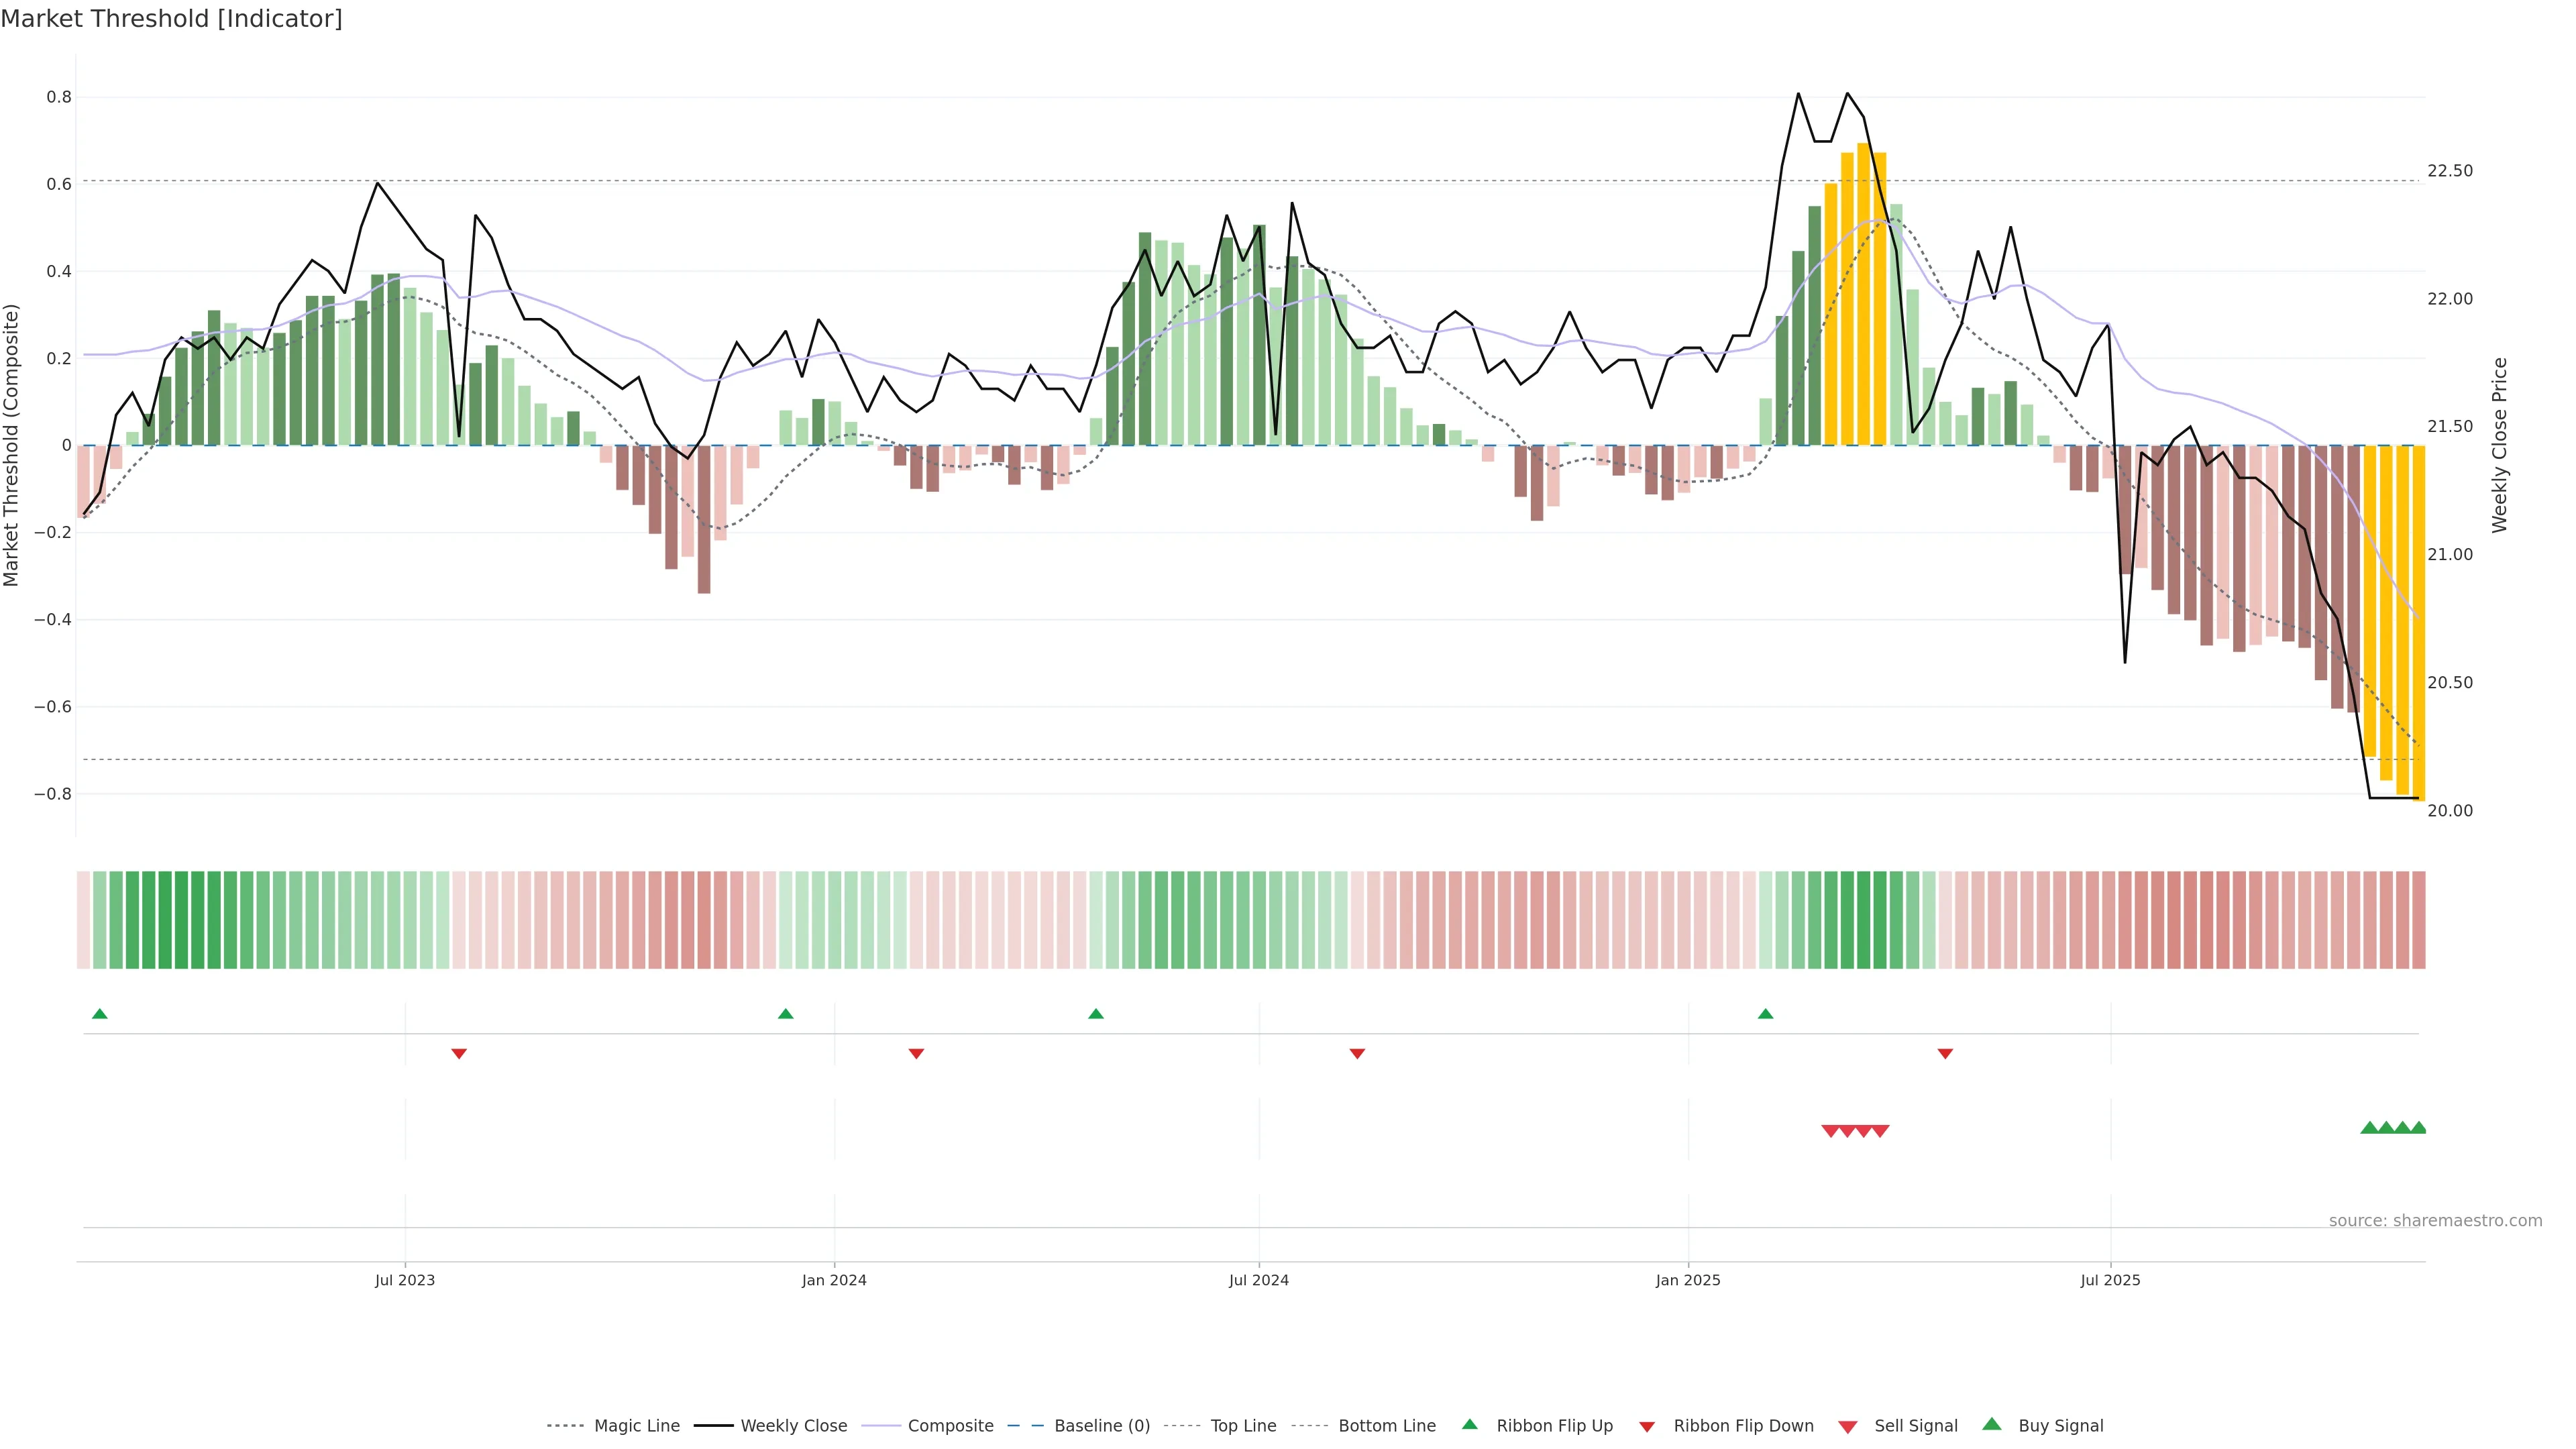Viewport: 2576px width, 1449px height.
Task: Click ribbon flip down marker after Jul 2023
Action: (459, 1054)
